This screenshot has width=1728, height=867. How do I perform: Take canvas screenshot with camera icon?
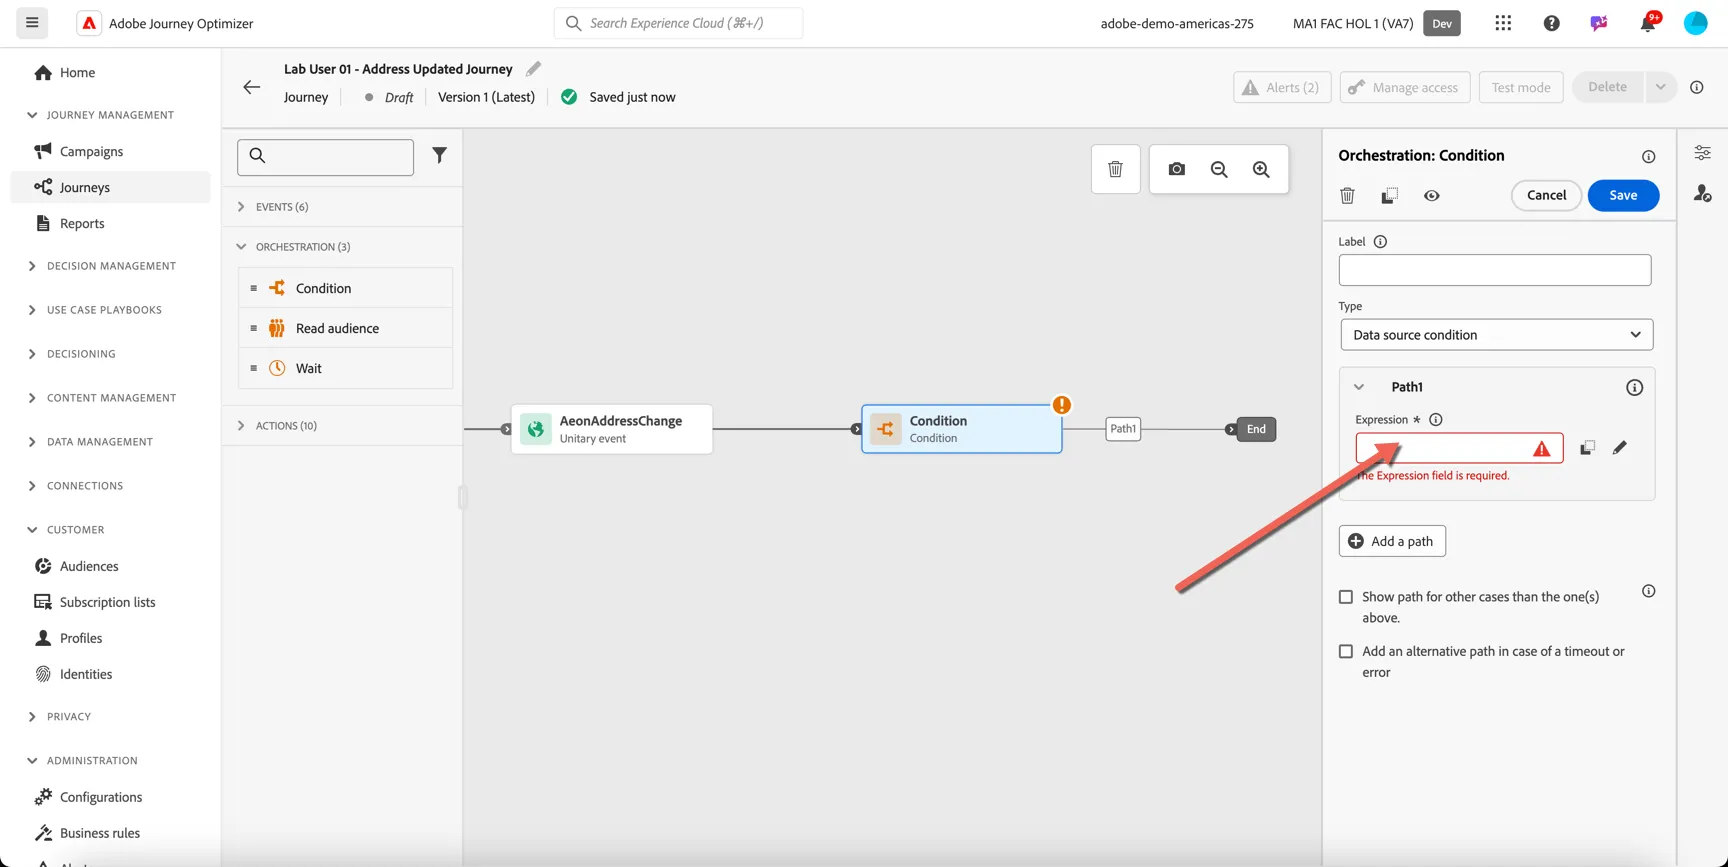[1177, 169]
